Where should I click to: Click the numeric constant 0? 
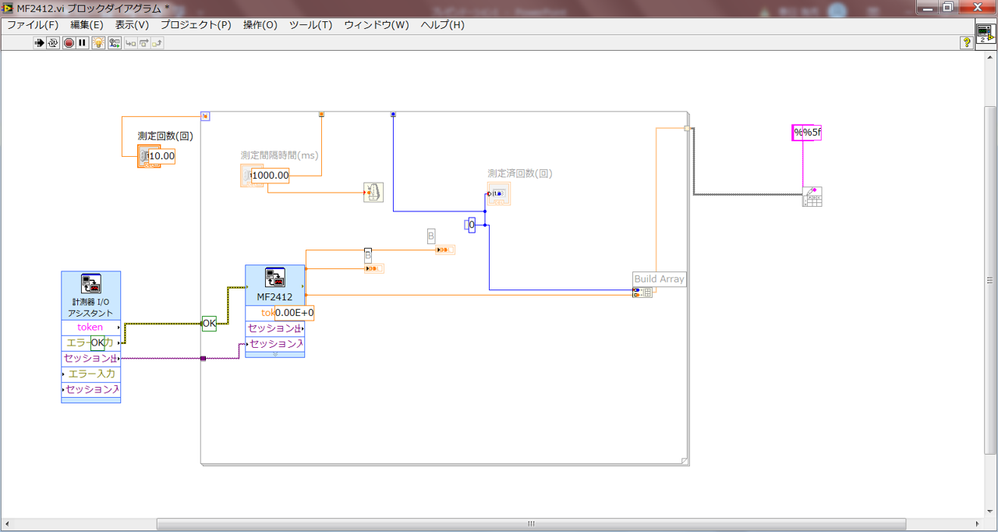tap(472, 225)
